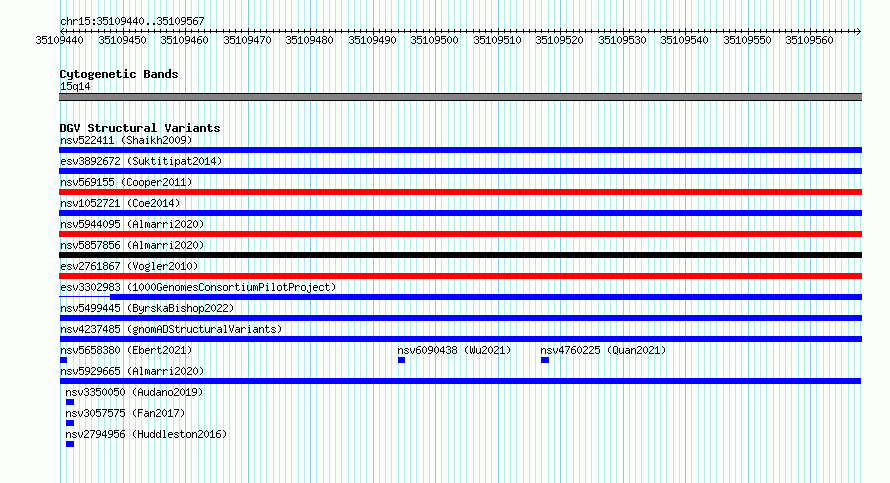
Task: Open nsv4760225 (Quan2021) variant label
Action: (x=603, y=350)
